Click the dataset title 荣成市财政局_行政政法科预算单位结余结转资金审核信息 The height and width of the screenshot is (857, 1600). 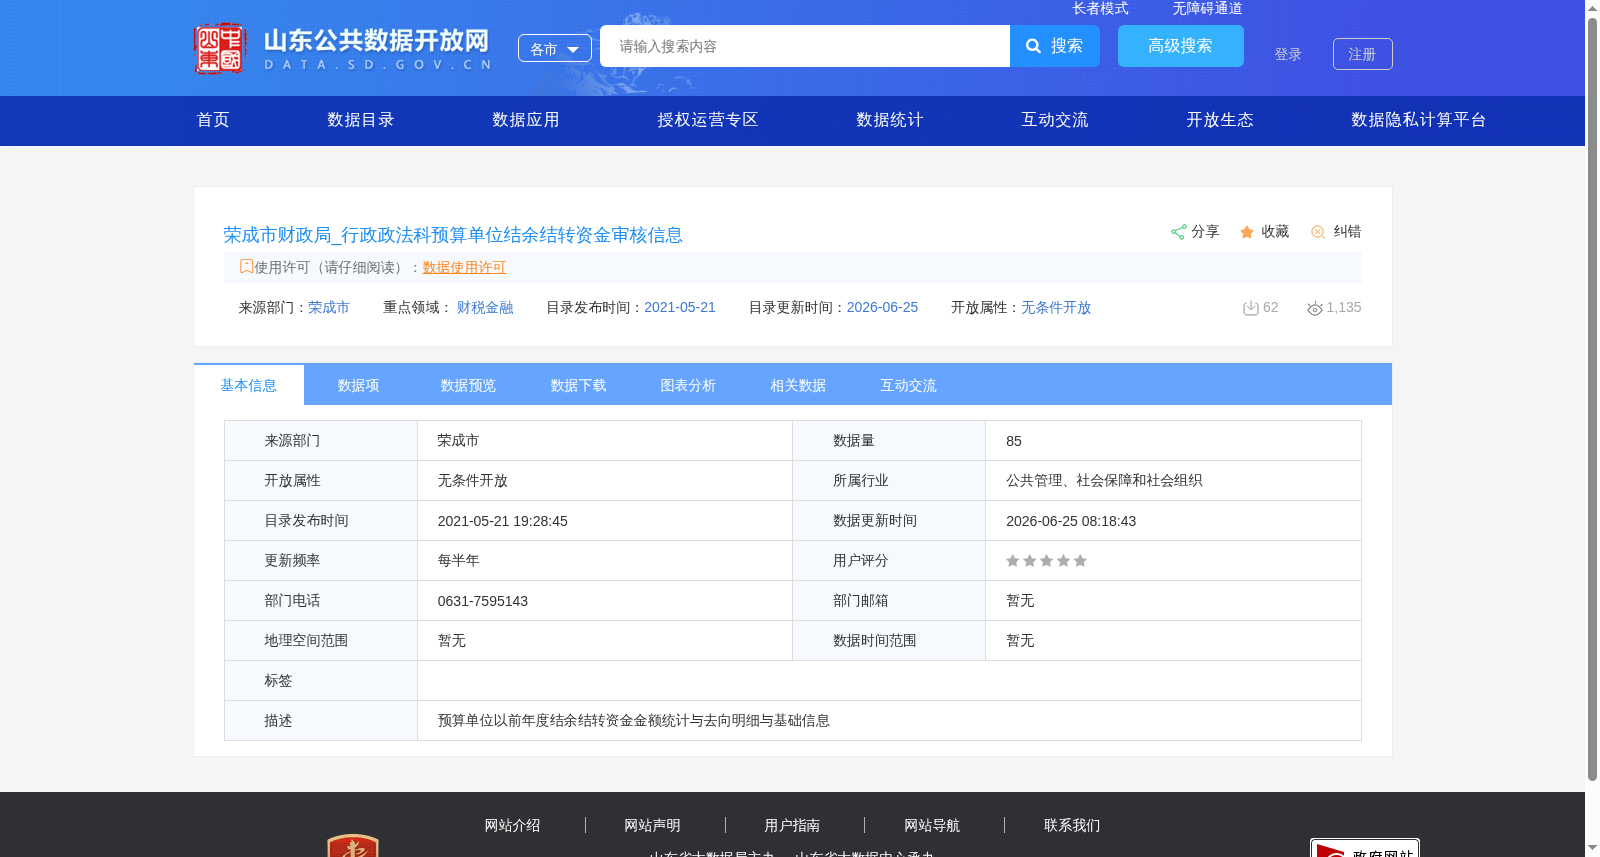453,235
